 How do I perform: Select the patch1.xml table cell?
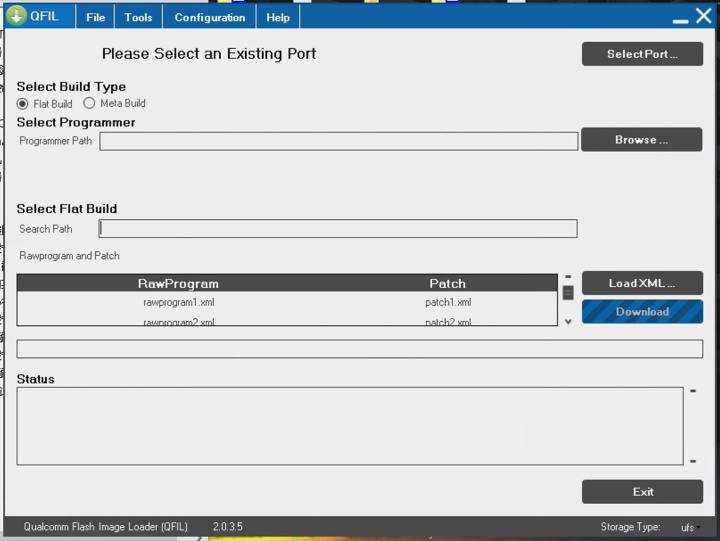pos(448,302)
